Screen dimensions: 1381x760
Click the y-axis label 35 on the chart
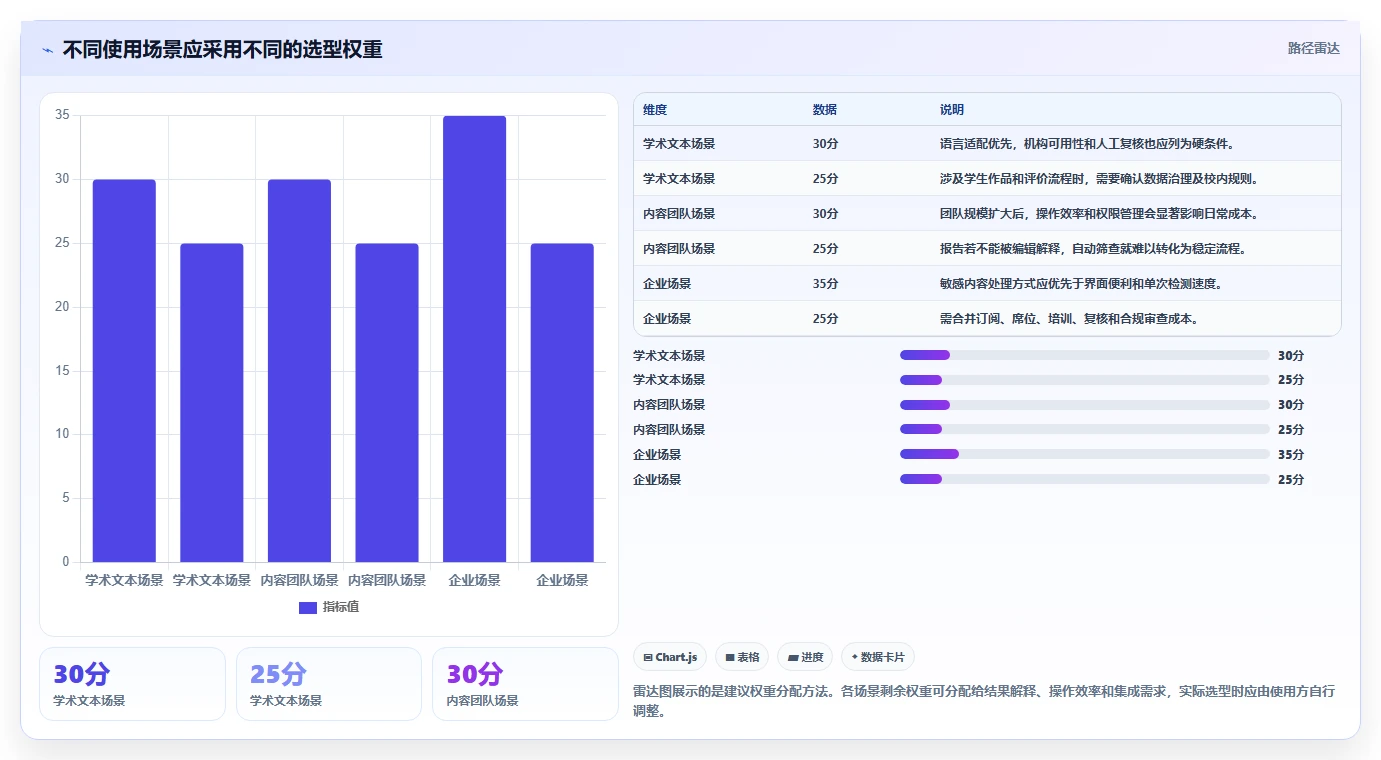[62, 115]
